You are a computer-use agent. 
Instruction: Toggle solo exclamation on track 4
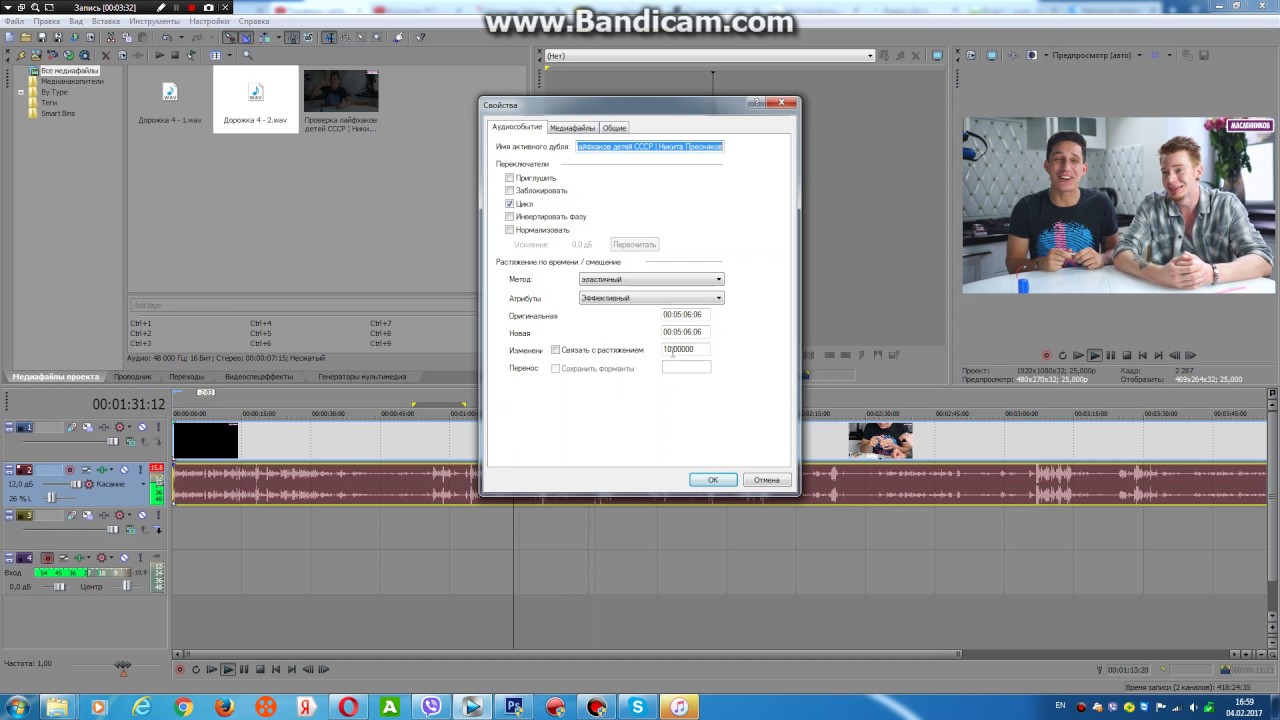140,558
